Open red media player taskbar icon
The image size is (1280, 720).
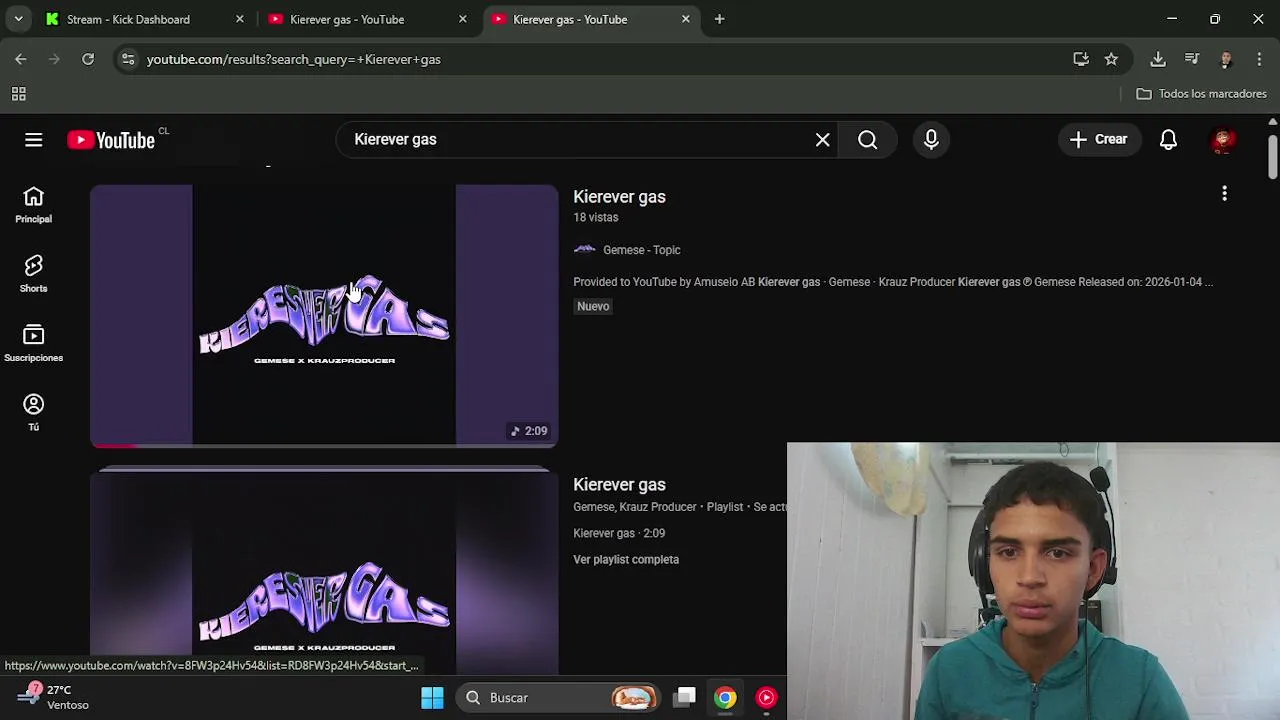click(x=766, y=698)
